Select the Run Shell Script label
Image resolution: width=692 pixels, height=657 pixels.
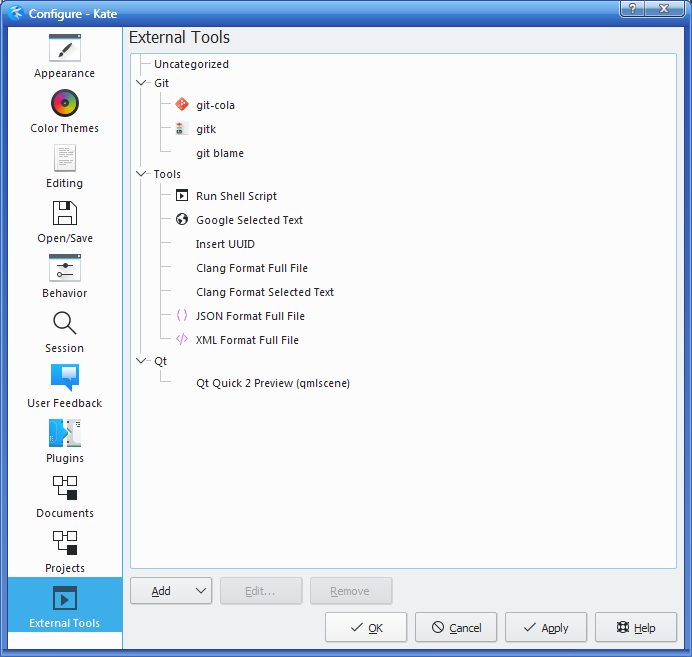236,196
